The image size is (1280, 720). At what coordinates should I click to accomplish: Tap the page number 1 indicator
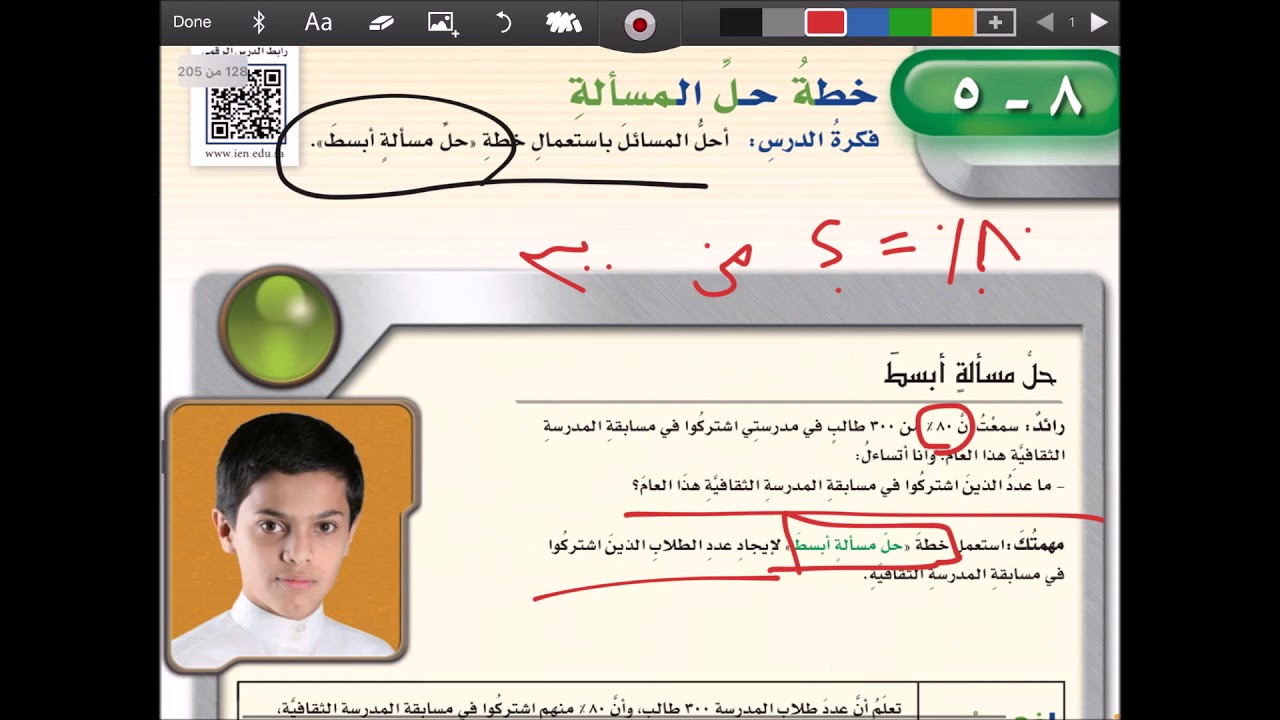[1071, 22]
